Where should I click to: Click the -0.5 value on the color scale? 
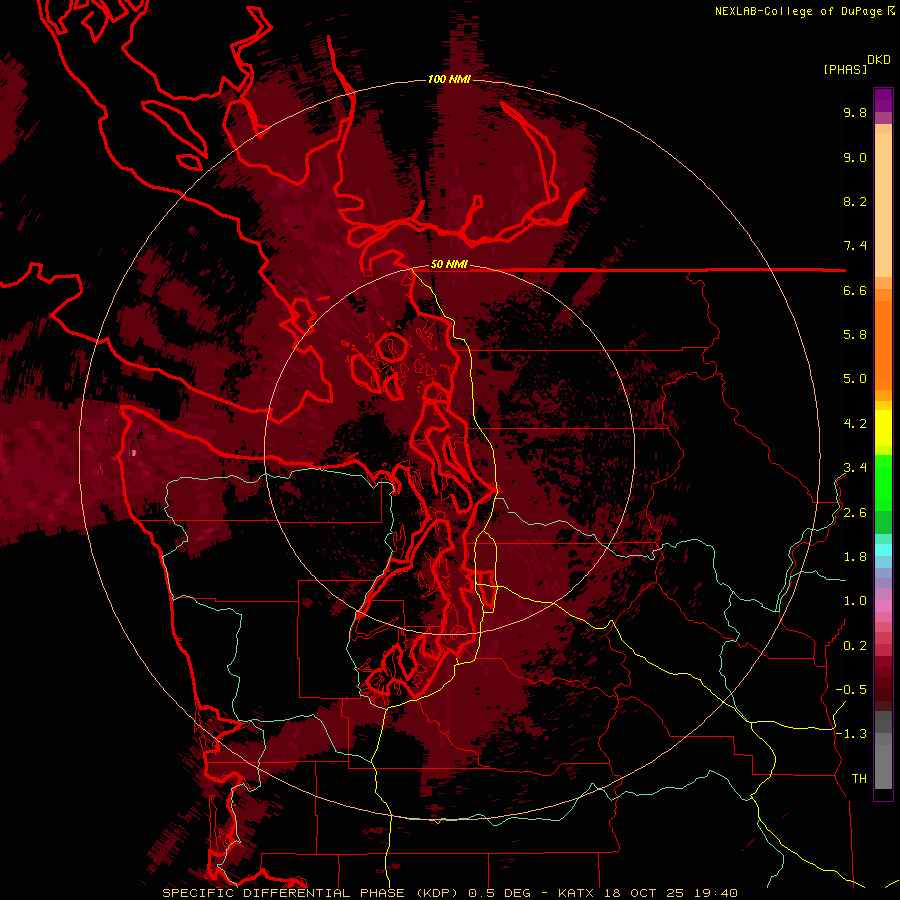click(851, 690)
